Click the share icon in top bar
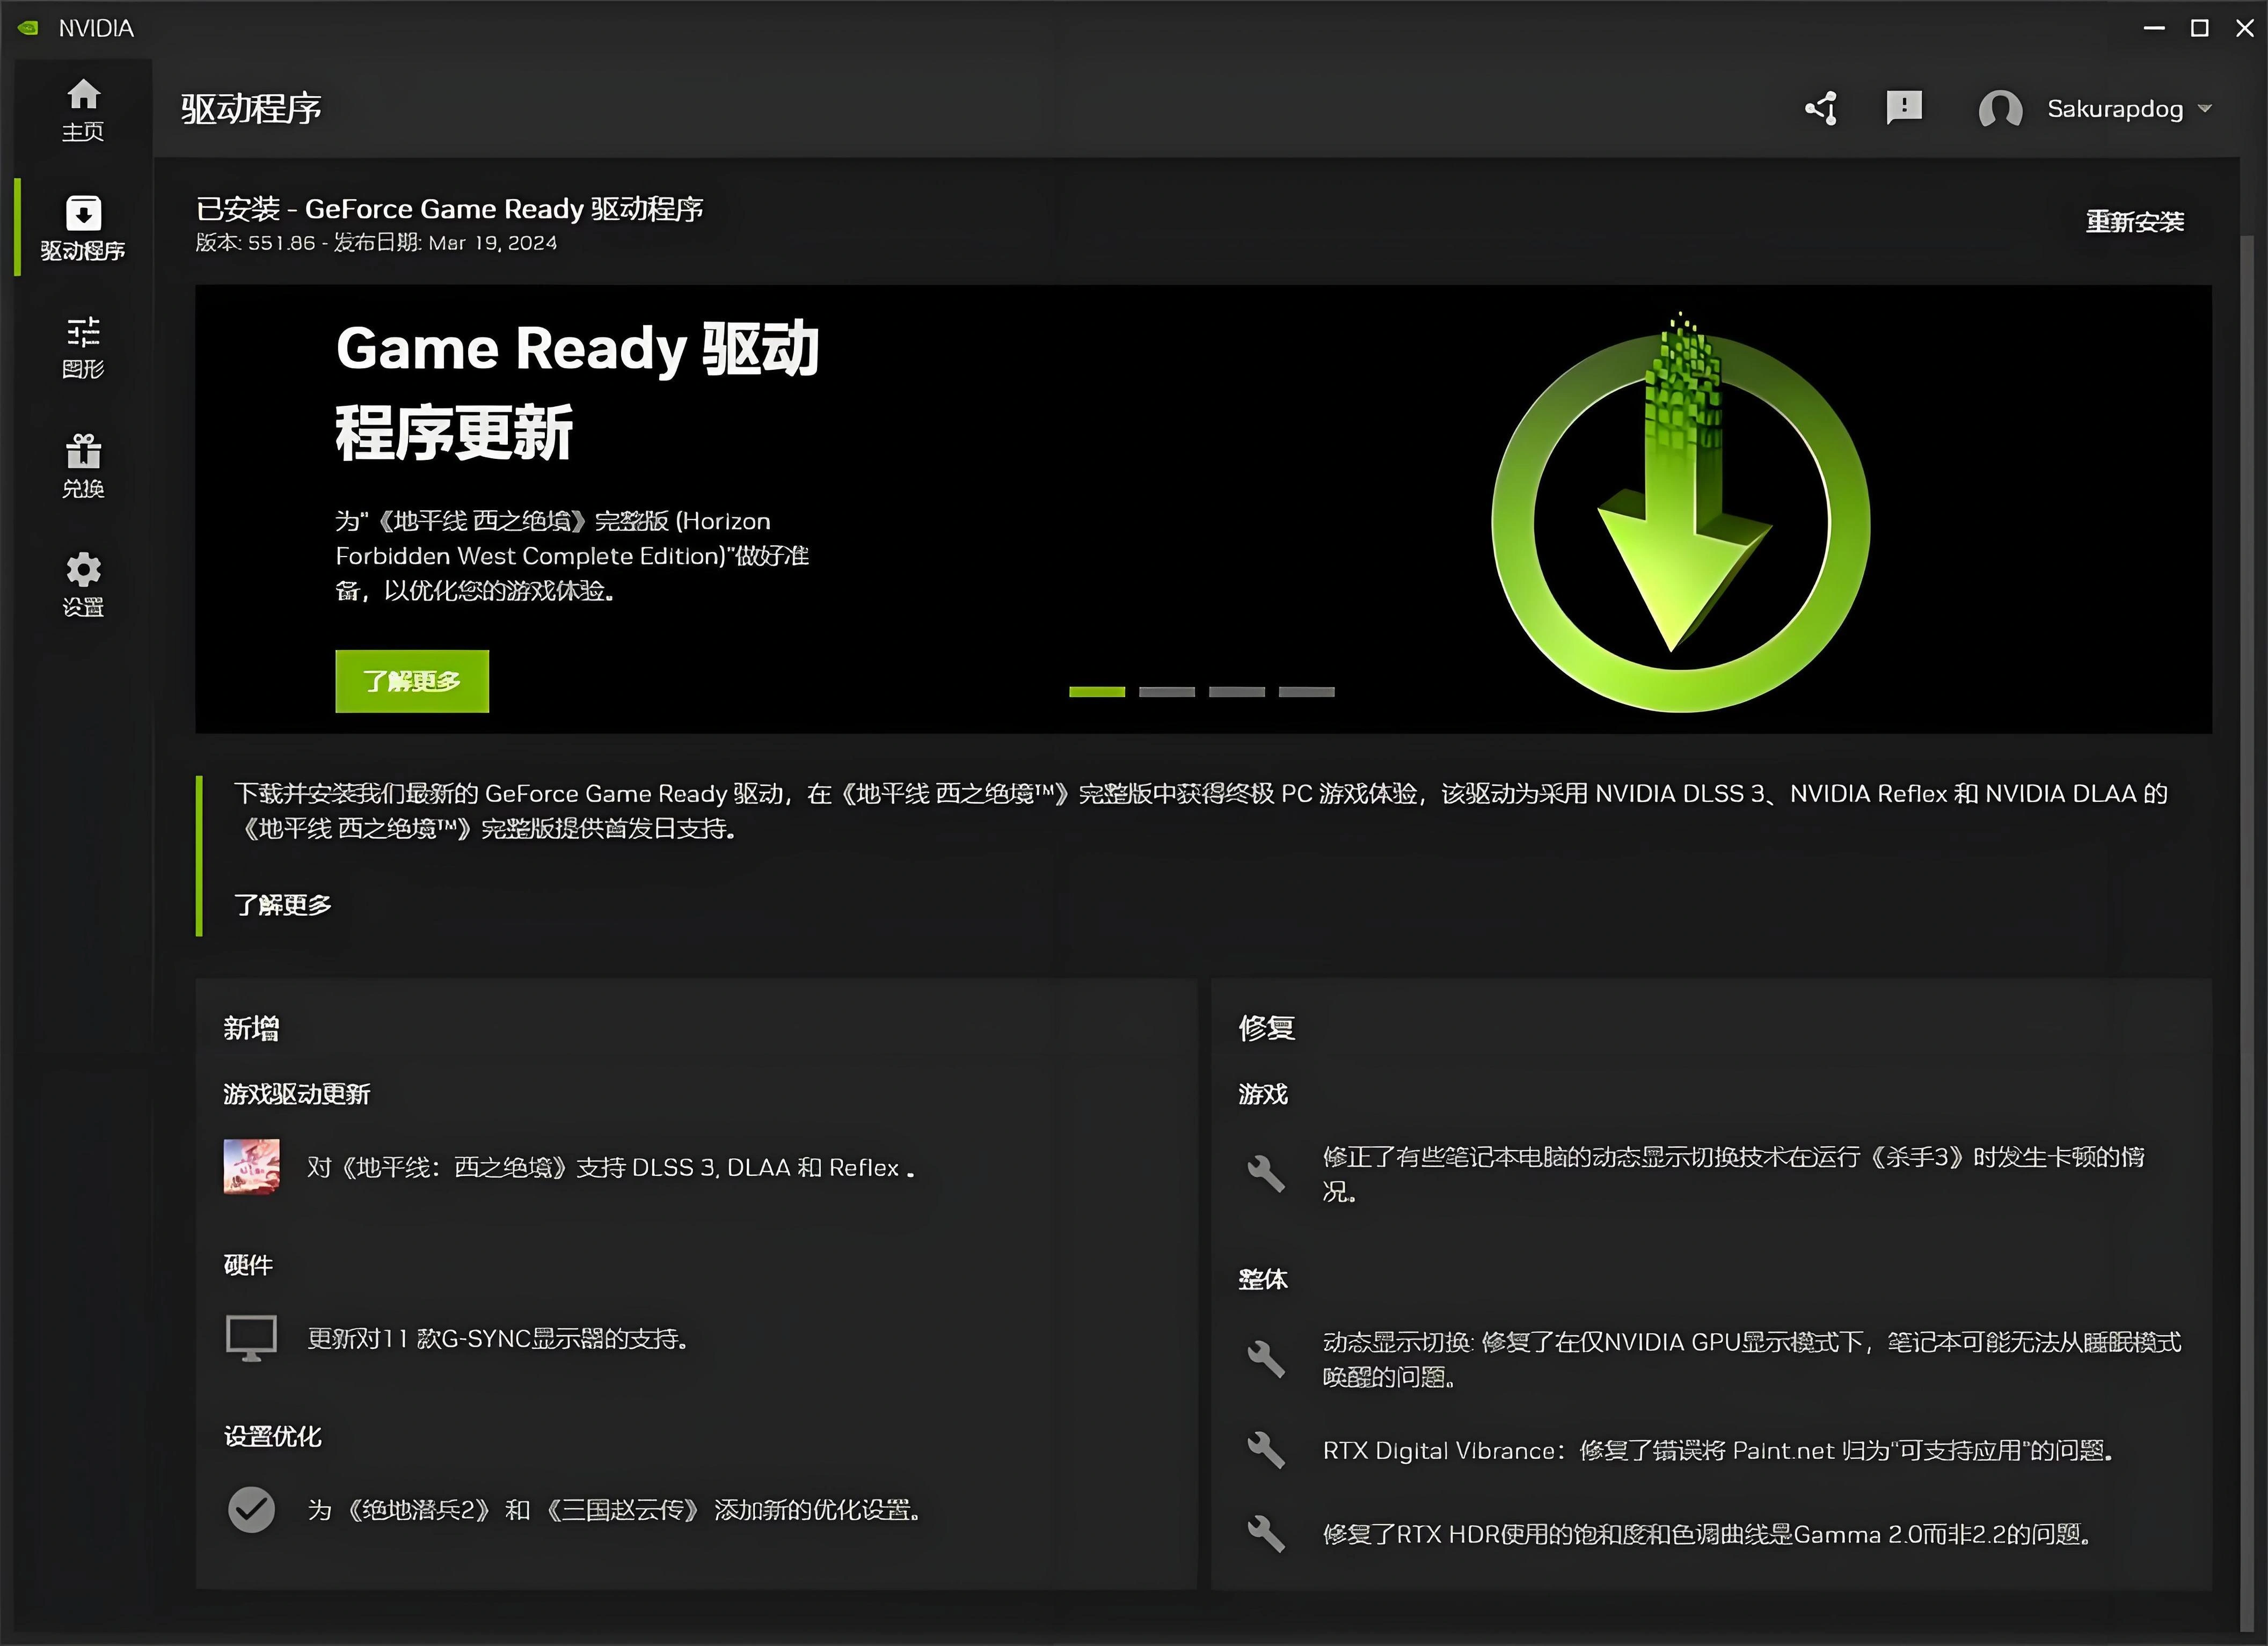Screen dimensions: 2268x1646 [1822, 108]
